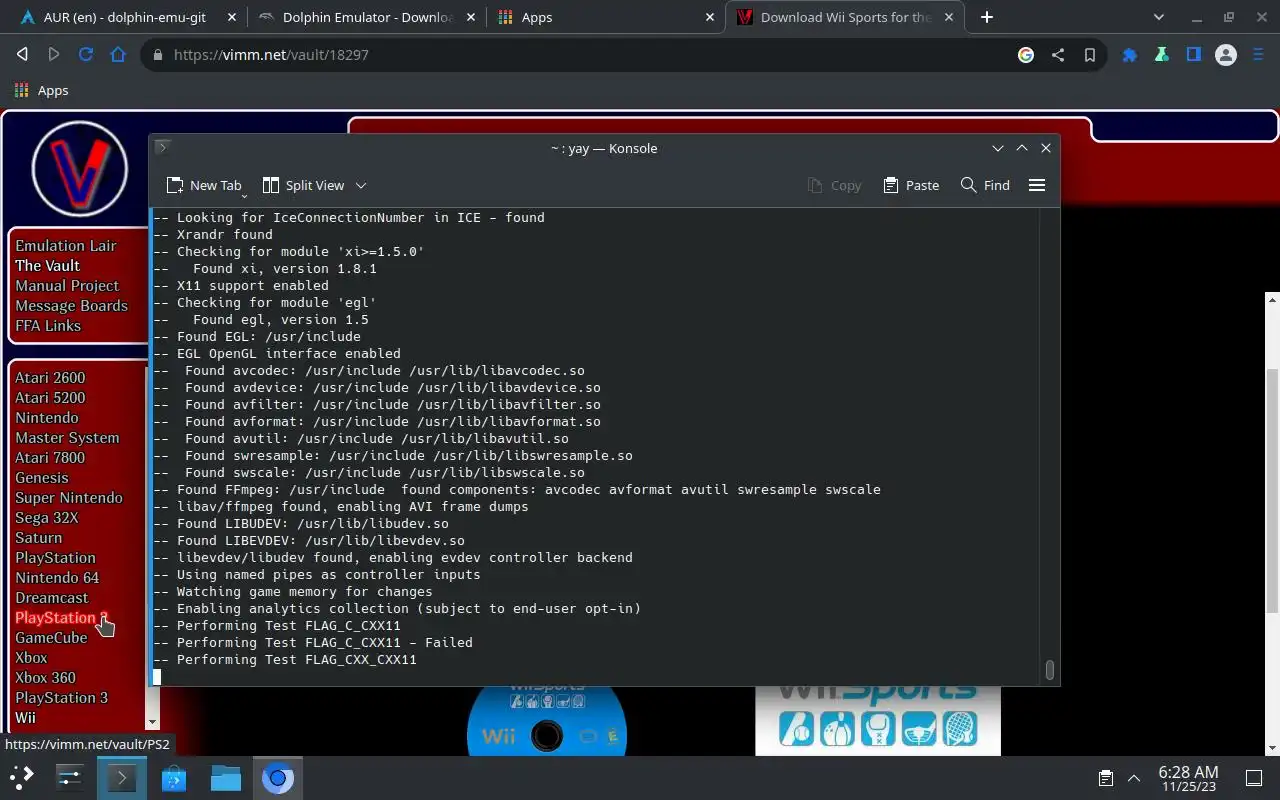
Task: Click Konsole New Tab button
Action: (x=204, y=185)
